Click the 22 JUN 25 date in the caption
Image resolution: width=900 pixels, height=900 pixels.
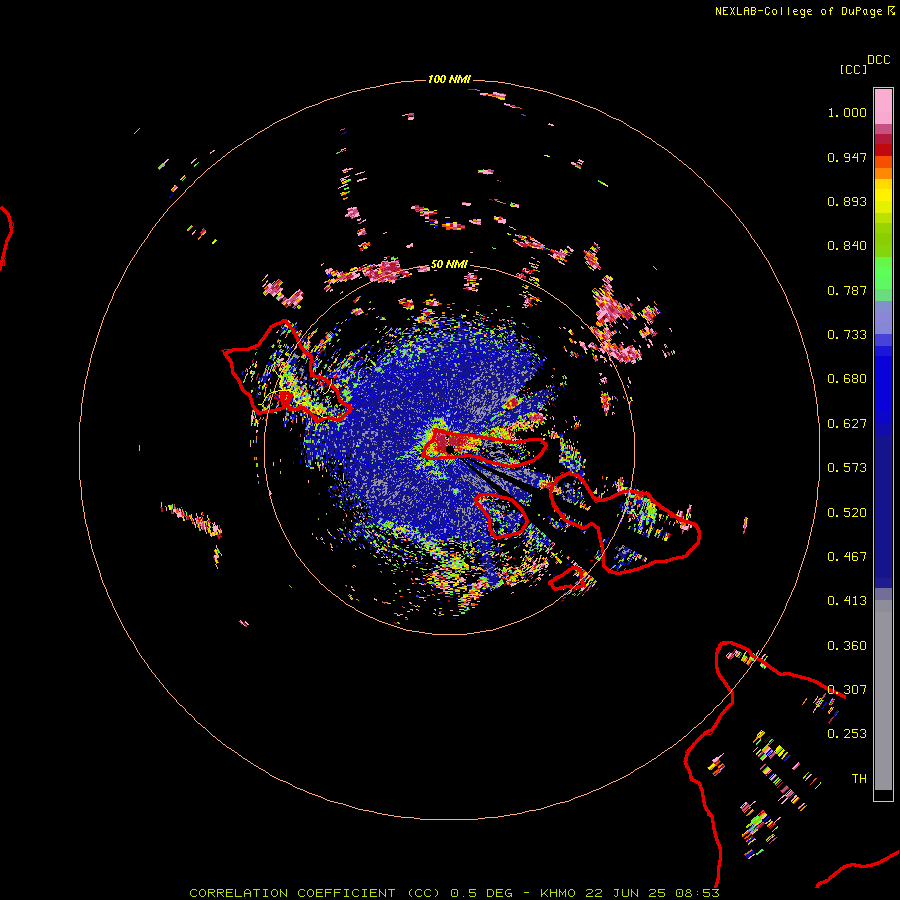(626, 893)
